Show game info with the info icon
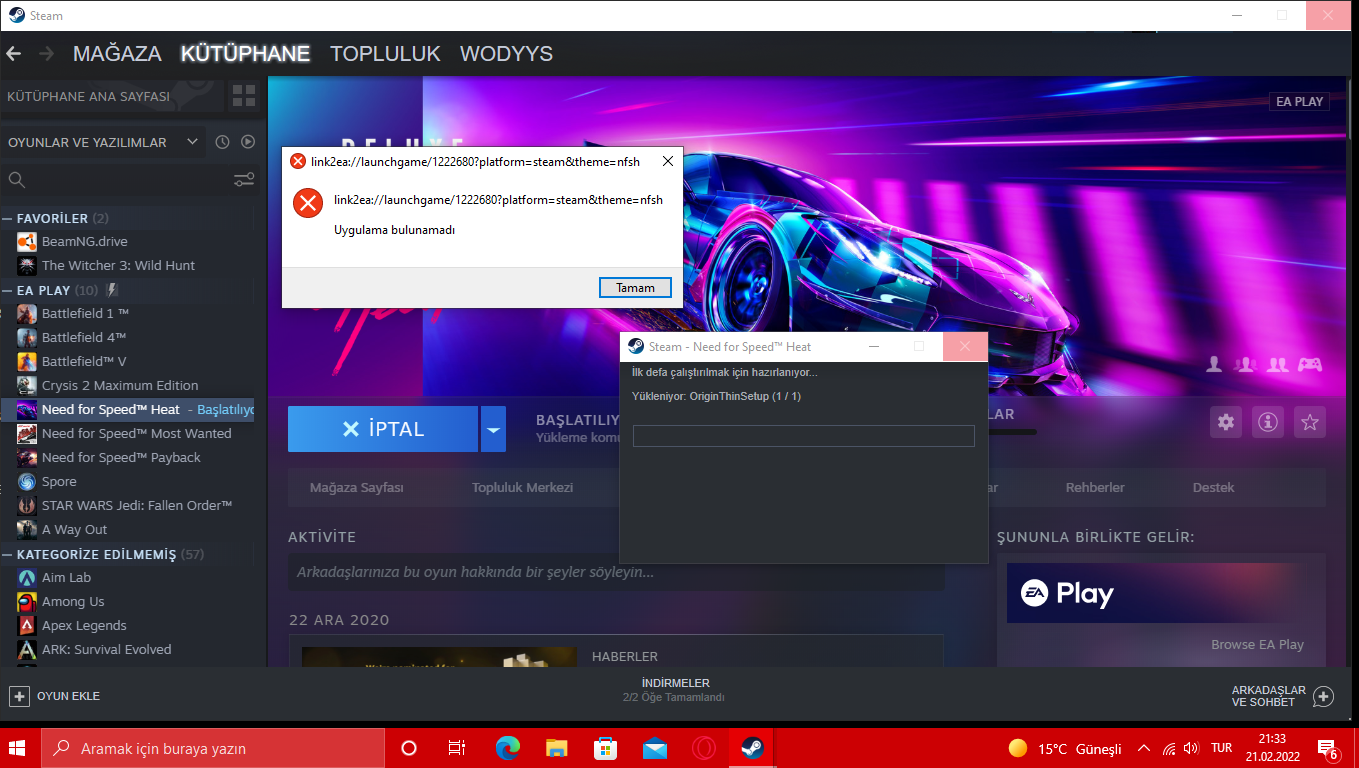Viewport: 1359px width, 768px height. click(x=1268, y=422)
